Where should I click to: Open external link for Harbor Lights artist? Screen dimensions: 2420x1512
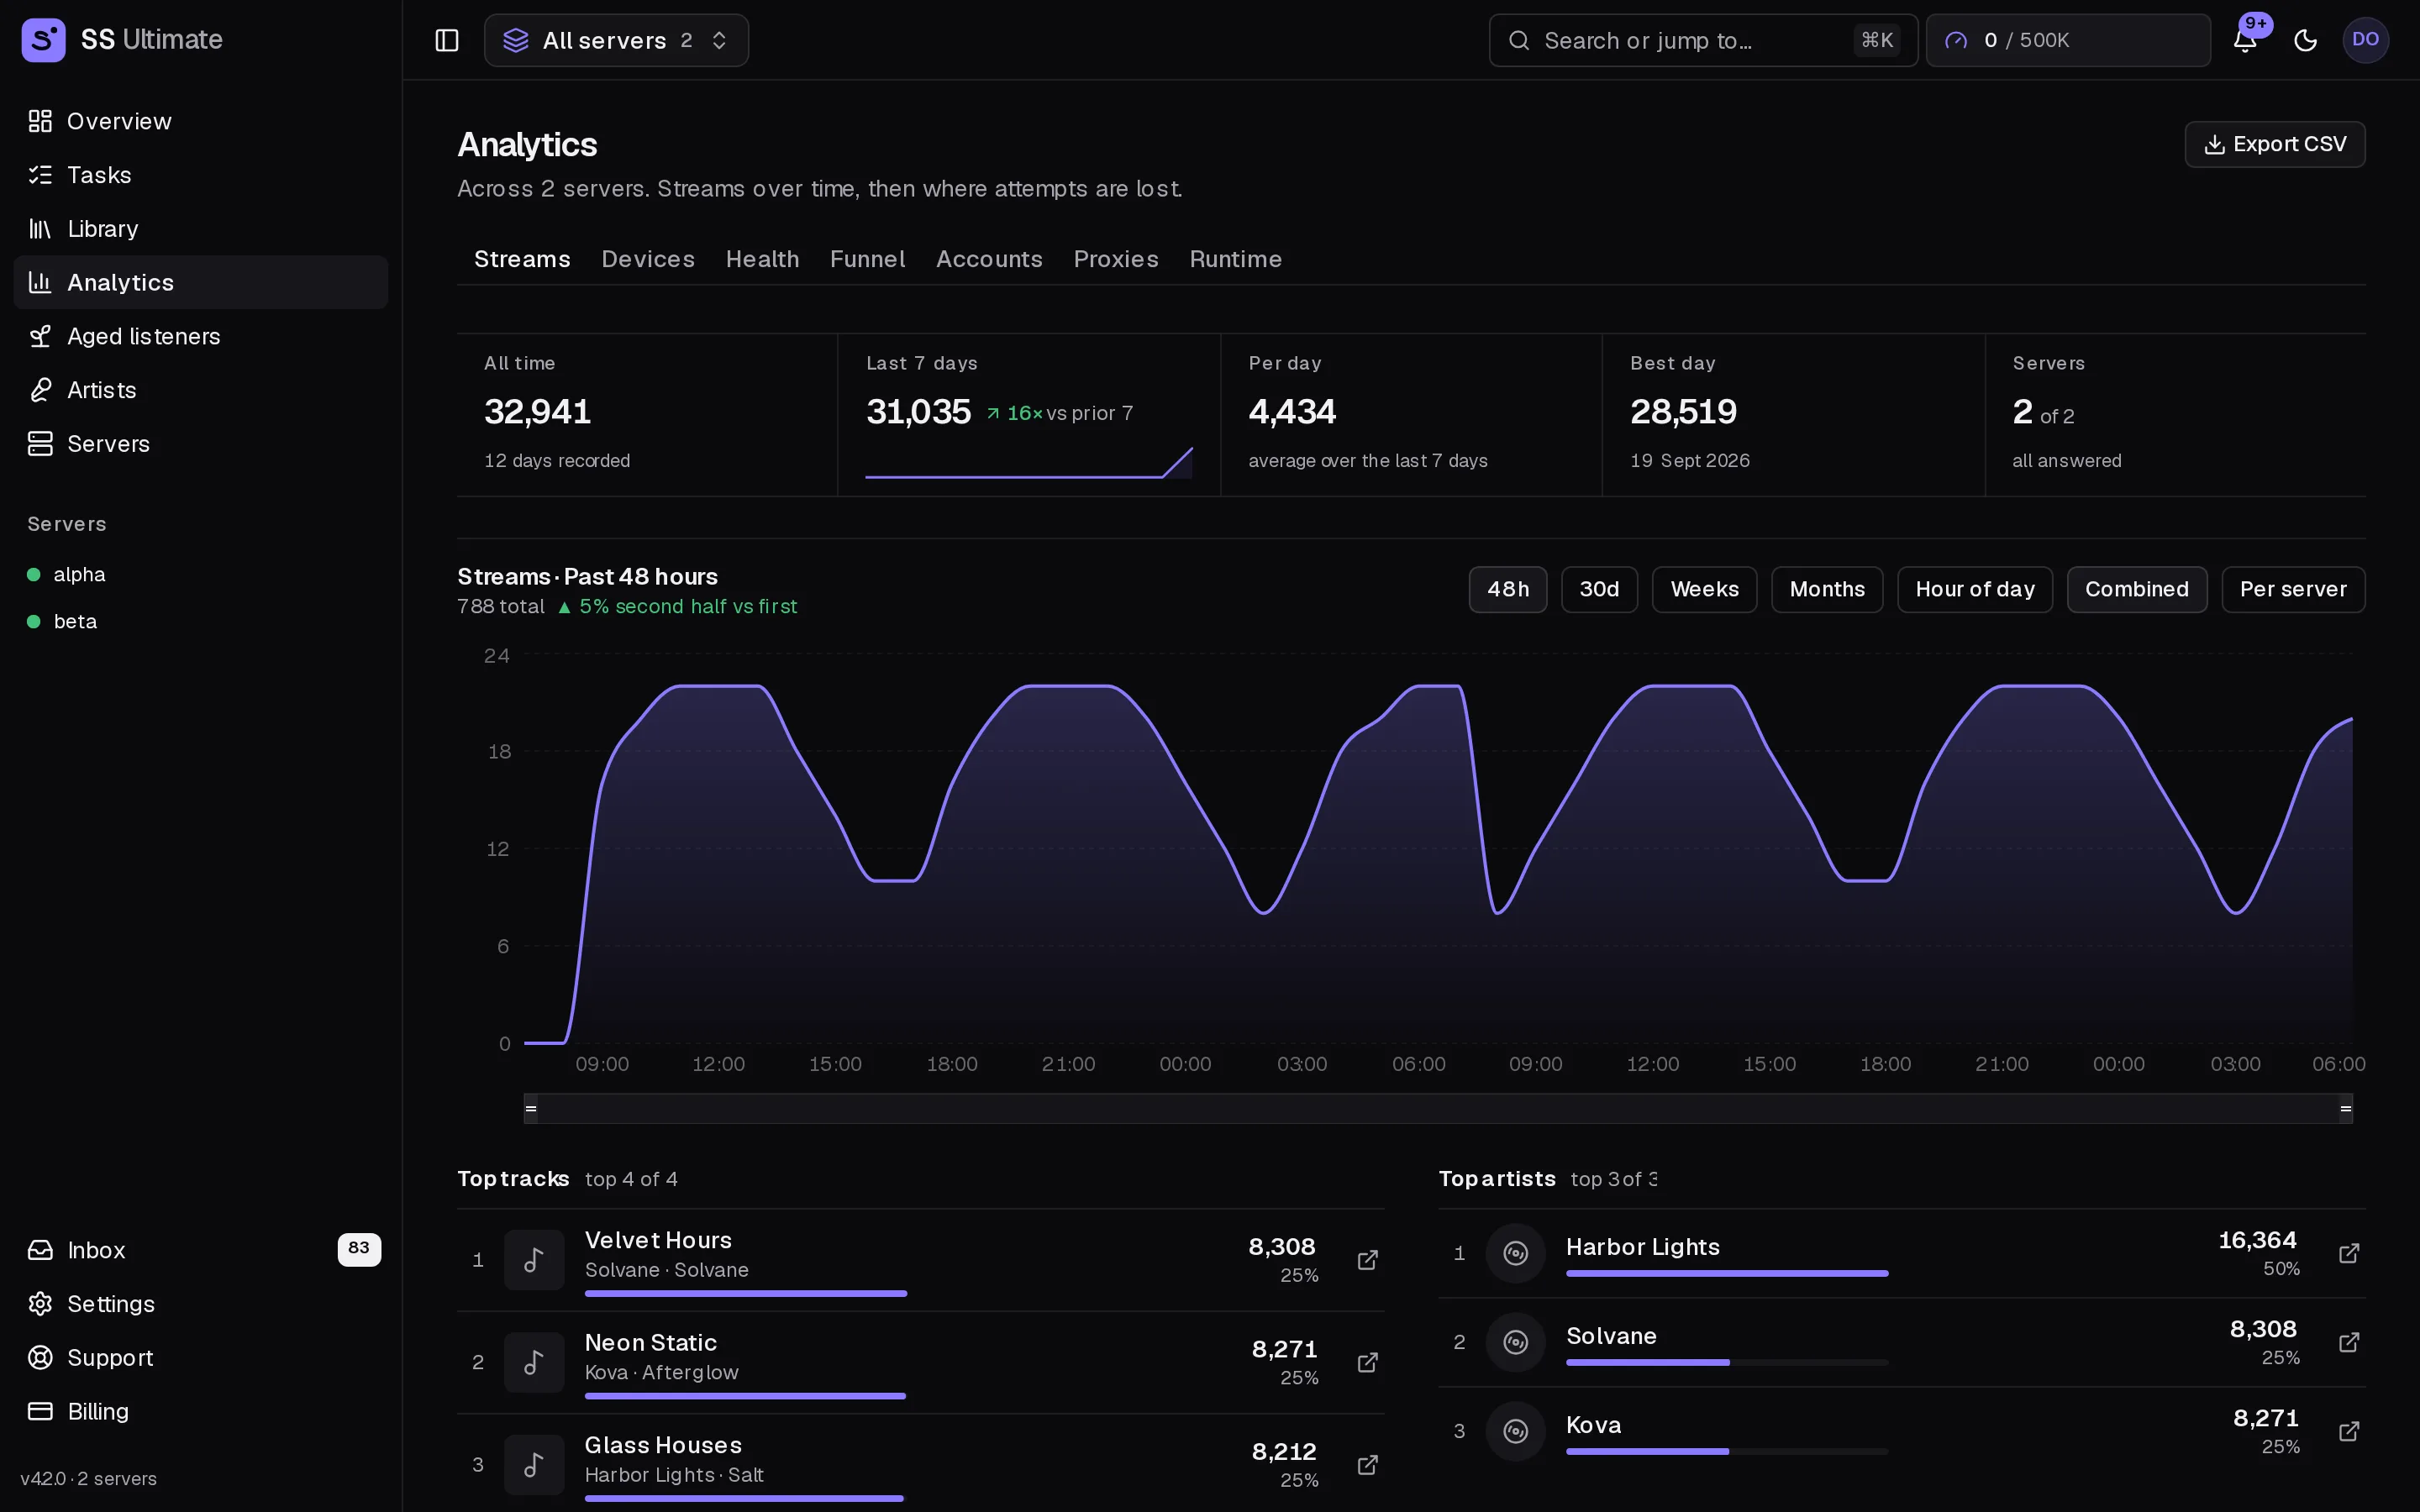tap(2349, 1253)
